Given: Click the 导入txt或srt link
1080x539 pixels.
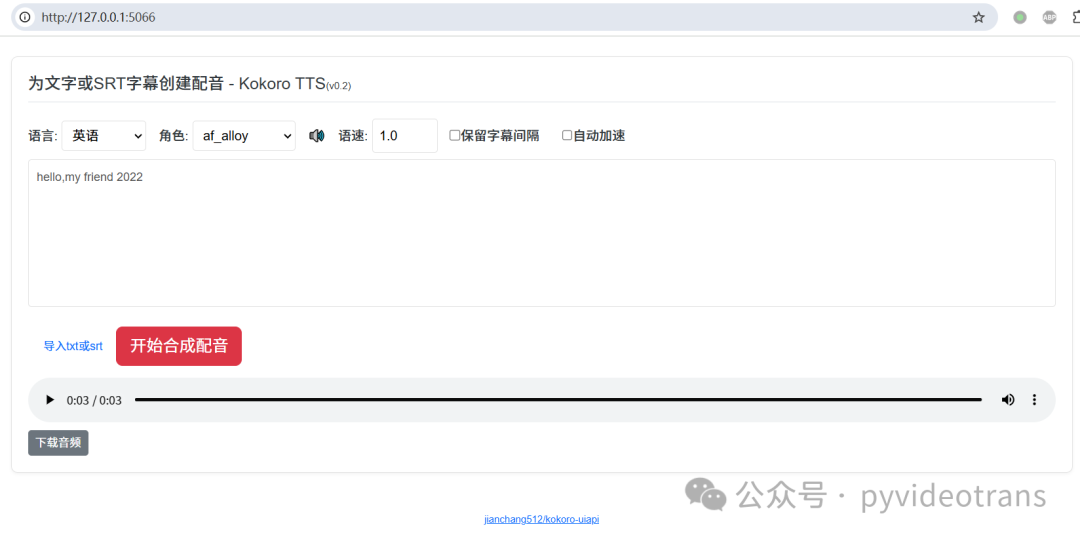Looking at the screenshot, I should point(73,346).
